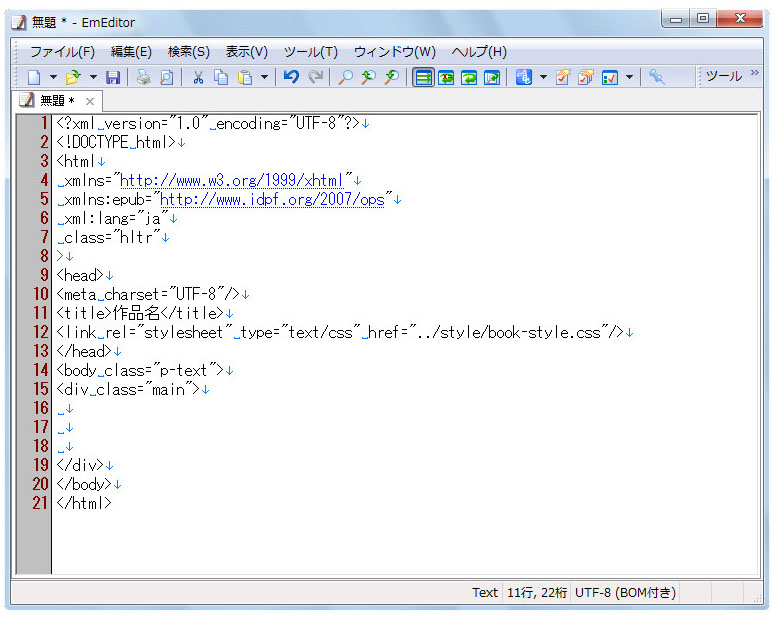Click the Open file folder icon

pos(73,77)
